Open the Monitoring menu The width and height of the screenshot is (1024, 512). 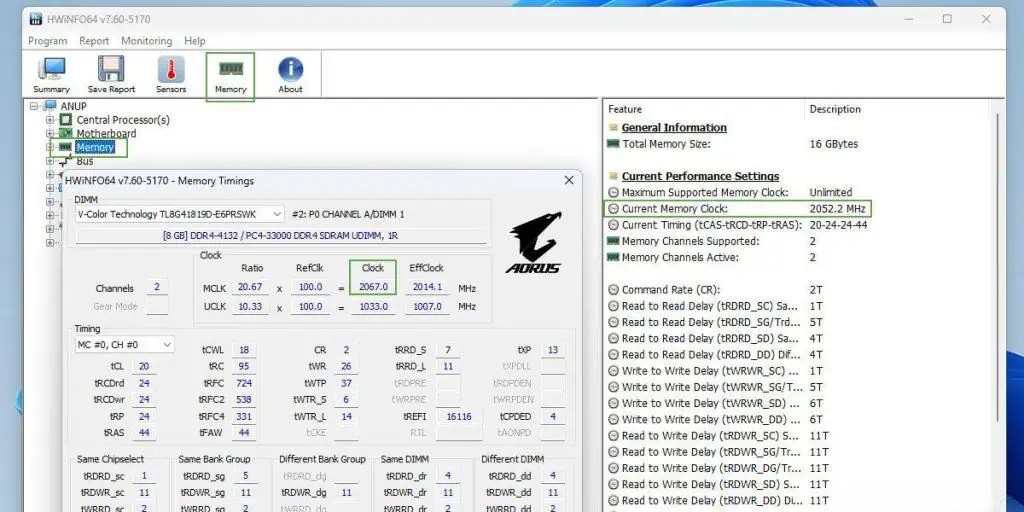click(146, 40)
